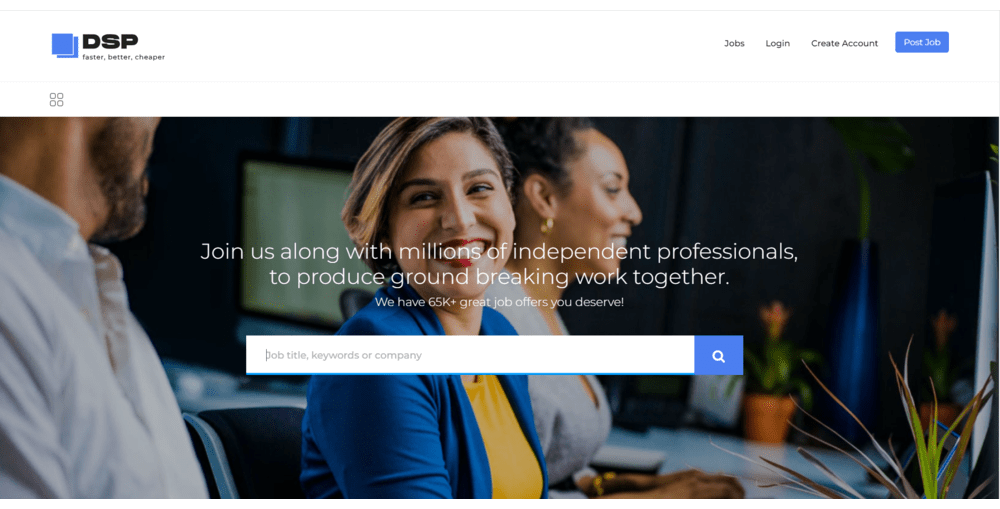
Task: Click the tall blue vase in the photo
Action: click(853, 332)
